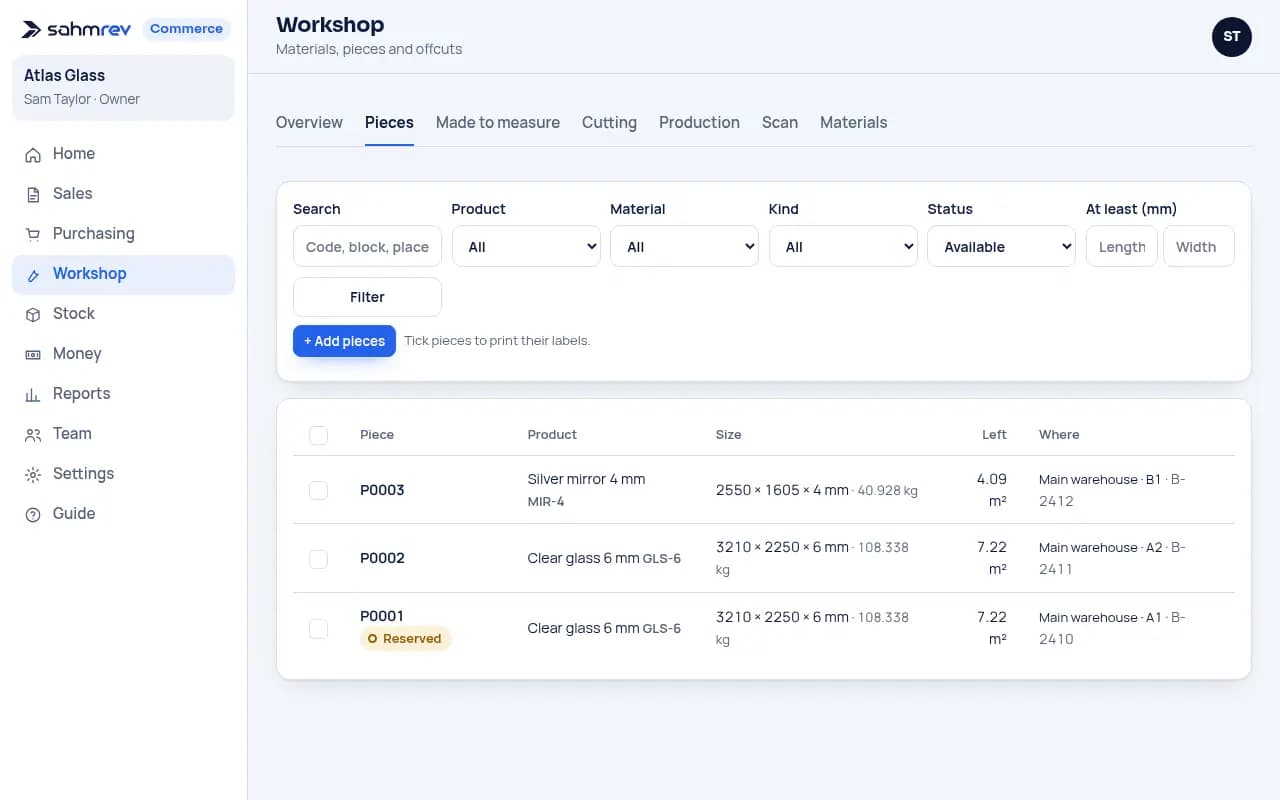
Task: Open the Material filter dropdown
Action: coord(685,246)
